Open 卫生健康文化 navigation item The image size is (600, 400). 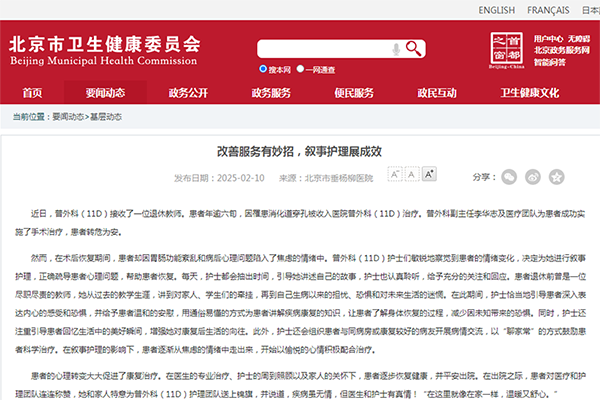(529, 93)
